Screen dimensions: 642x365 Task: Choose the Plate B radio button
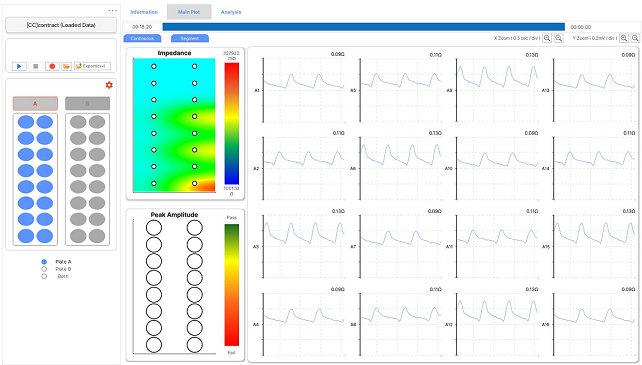pos(44,269)
